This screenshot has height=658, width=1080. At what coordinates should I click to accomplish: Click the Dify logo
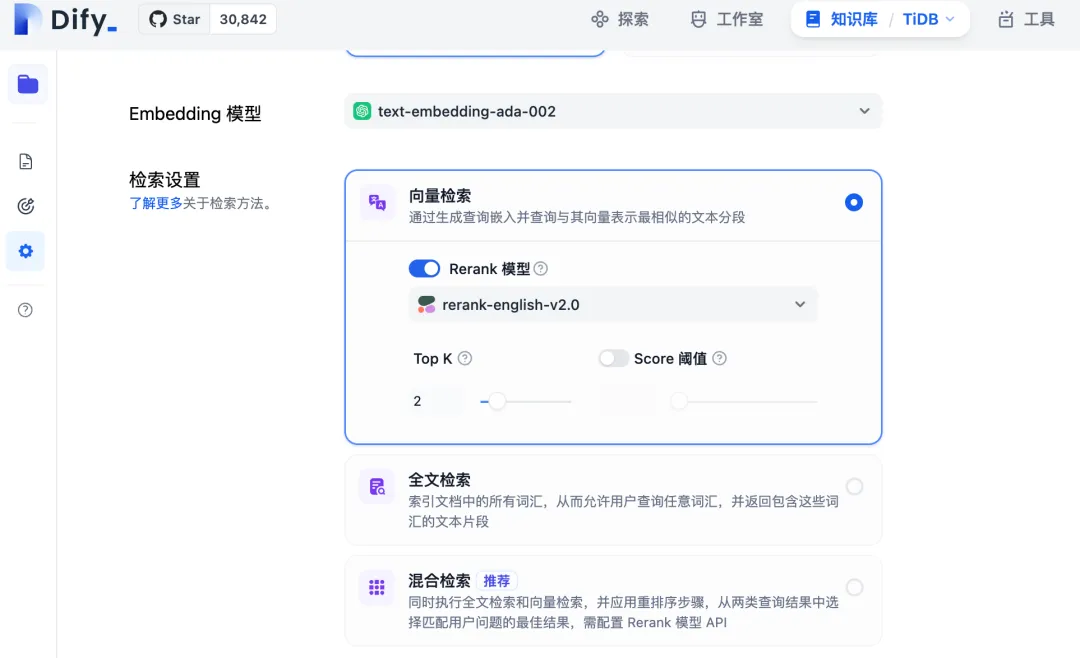click(62, 19)
